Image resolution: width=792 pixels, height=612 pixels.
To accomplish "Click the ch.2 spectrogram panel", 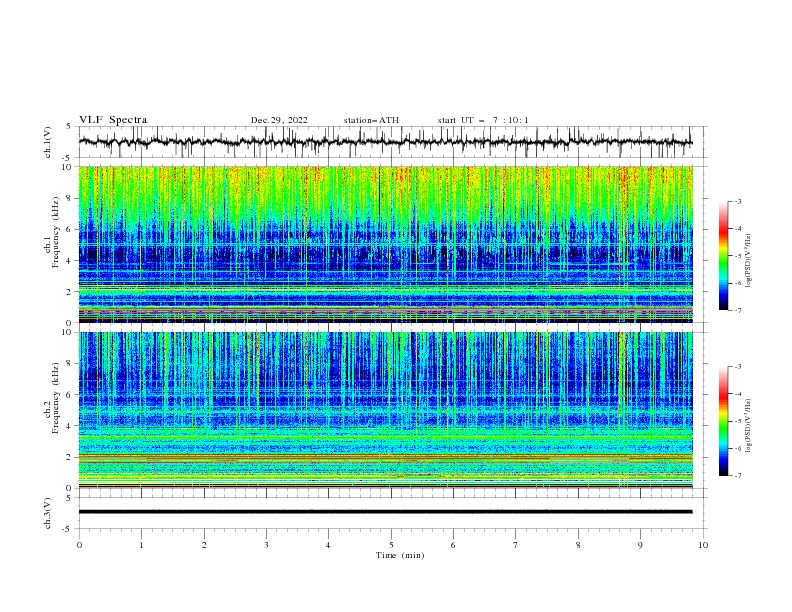I will 385,410.
